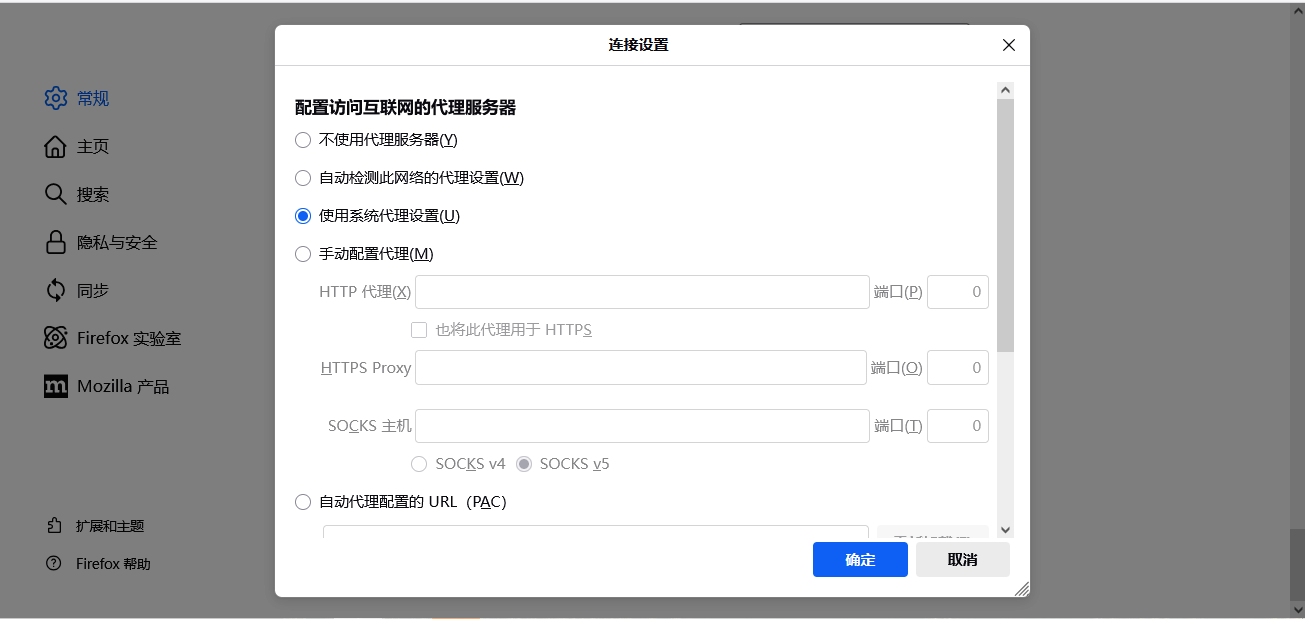
Task: Check 也将此代理用于 HTTPS checkbox
Action: pyautogui.click(x=419, y=330)
